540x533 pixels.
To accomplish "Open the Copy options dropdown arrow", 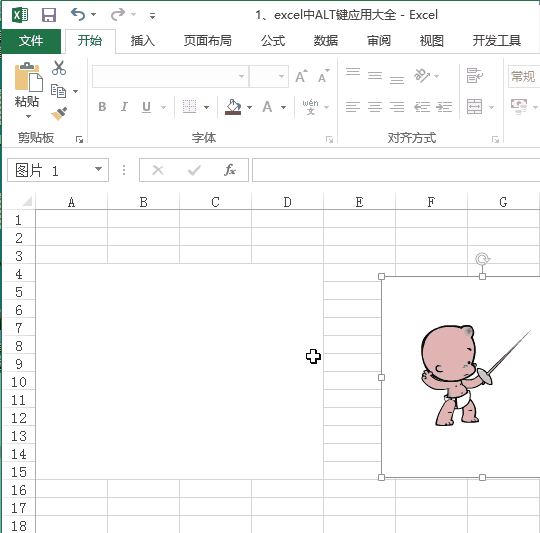I will (75, 91).
